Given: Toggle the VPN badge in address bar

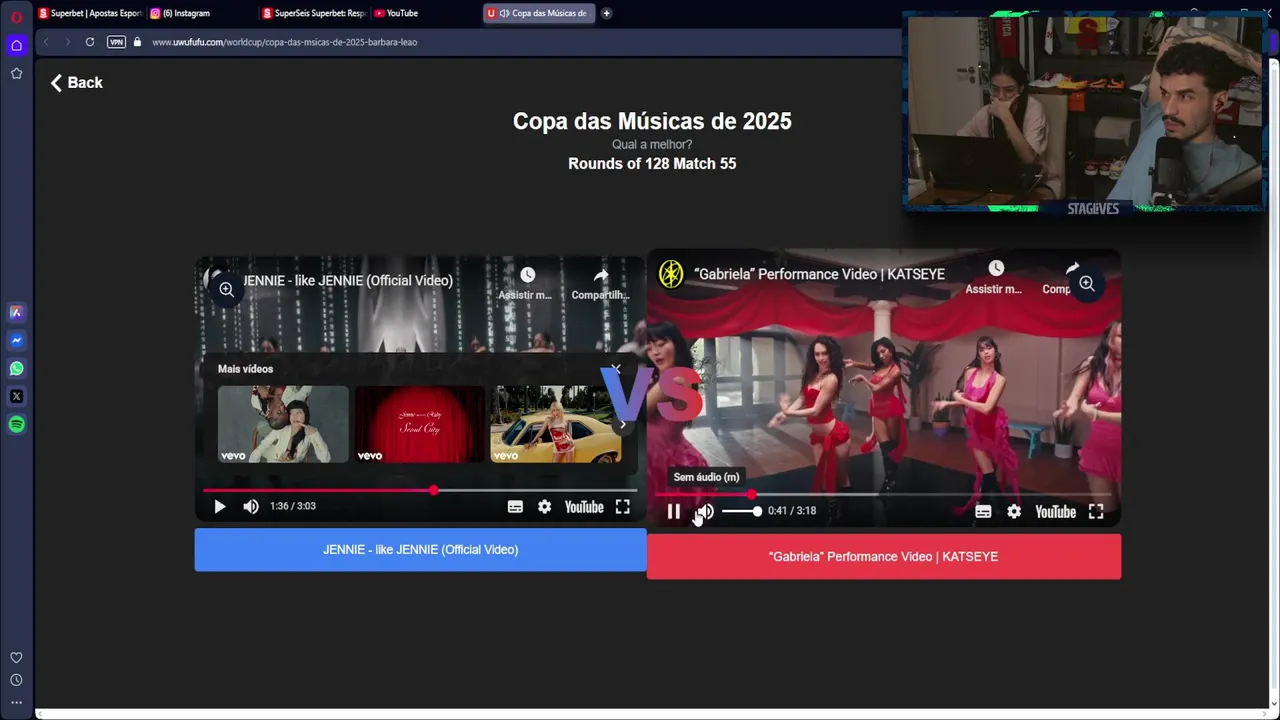Looking at the screenshot, I should (116, 42).
